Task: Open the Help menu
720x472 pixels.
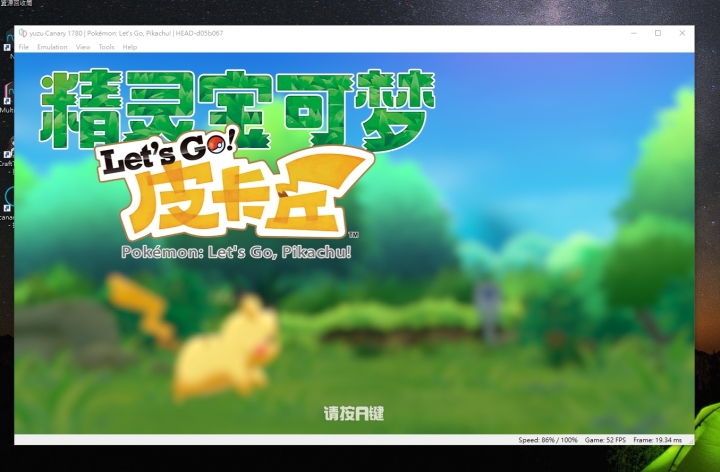Action: point(130,47)
